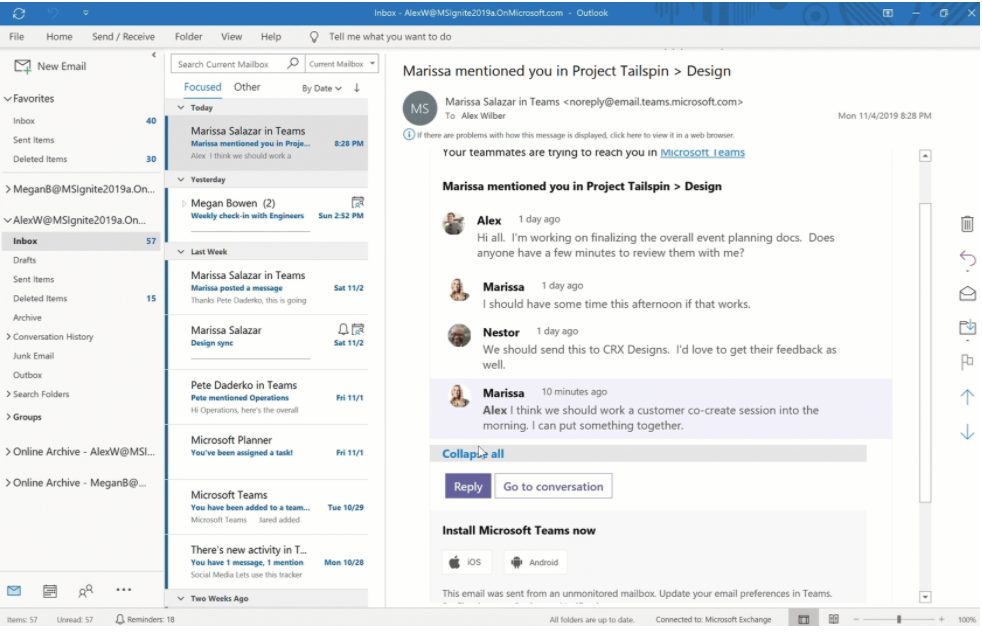Viewport: 982px width, 633px height.
Task: Switch to the Other inbox
Action: 247,87
